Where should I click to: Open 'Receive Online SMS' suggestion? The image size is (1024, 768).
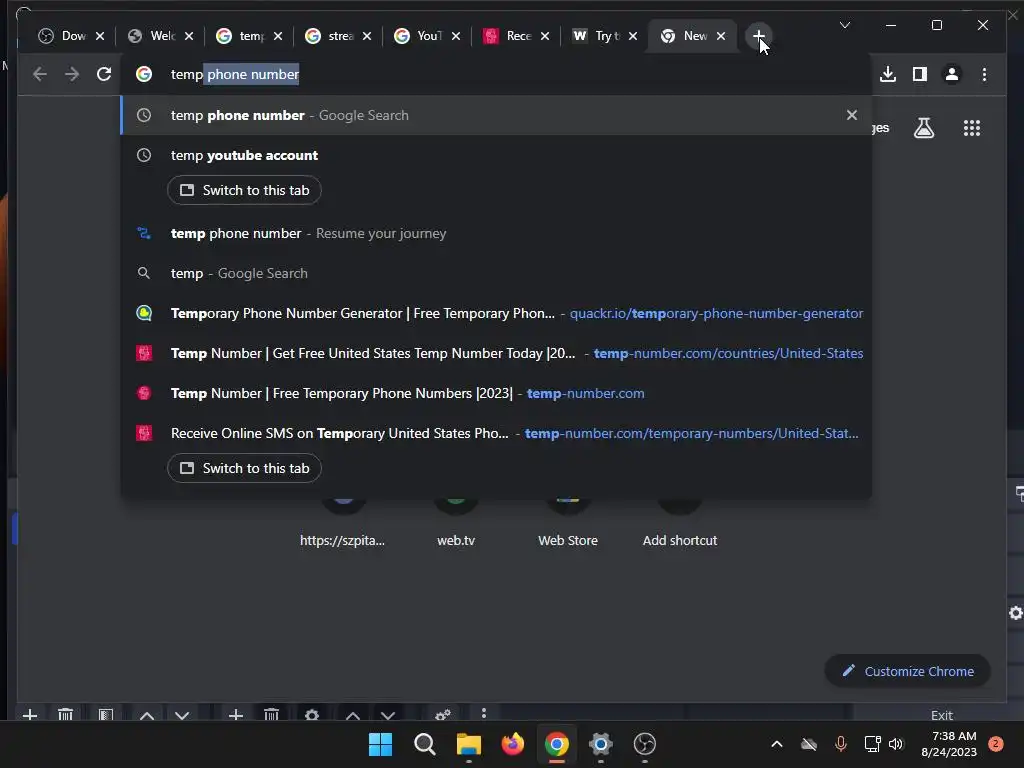click(x=496, y=433)
